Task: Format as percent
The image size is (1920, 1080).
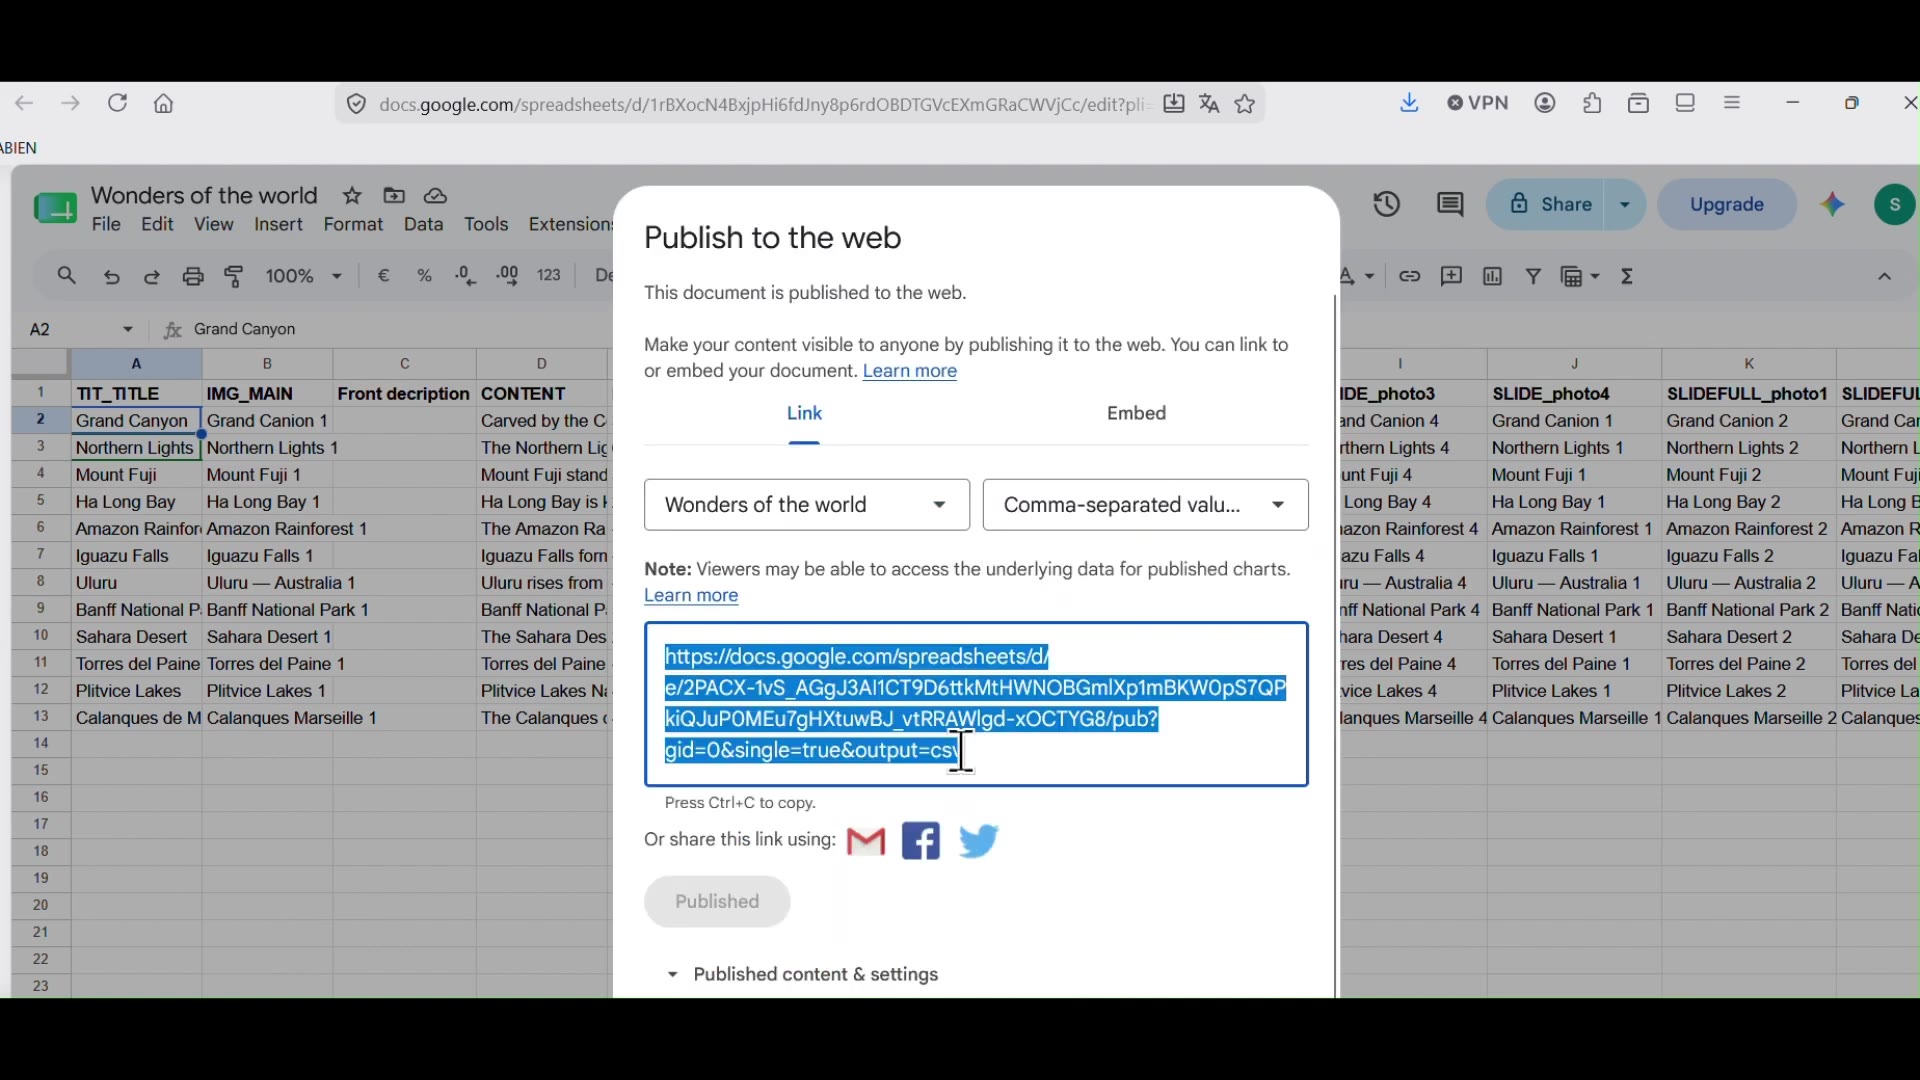Action: pyautogui.click(x=425, y=276)
